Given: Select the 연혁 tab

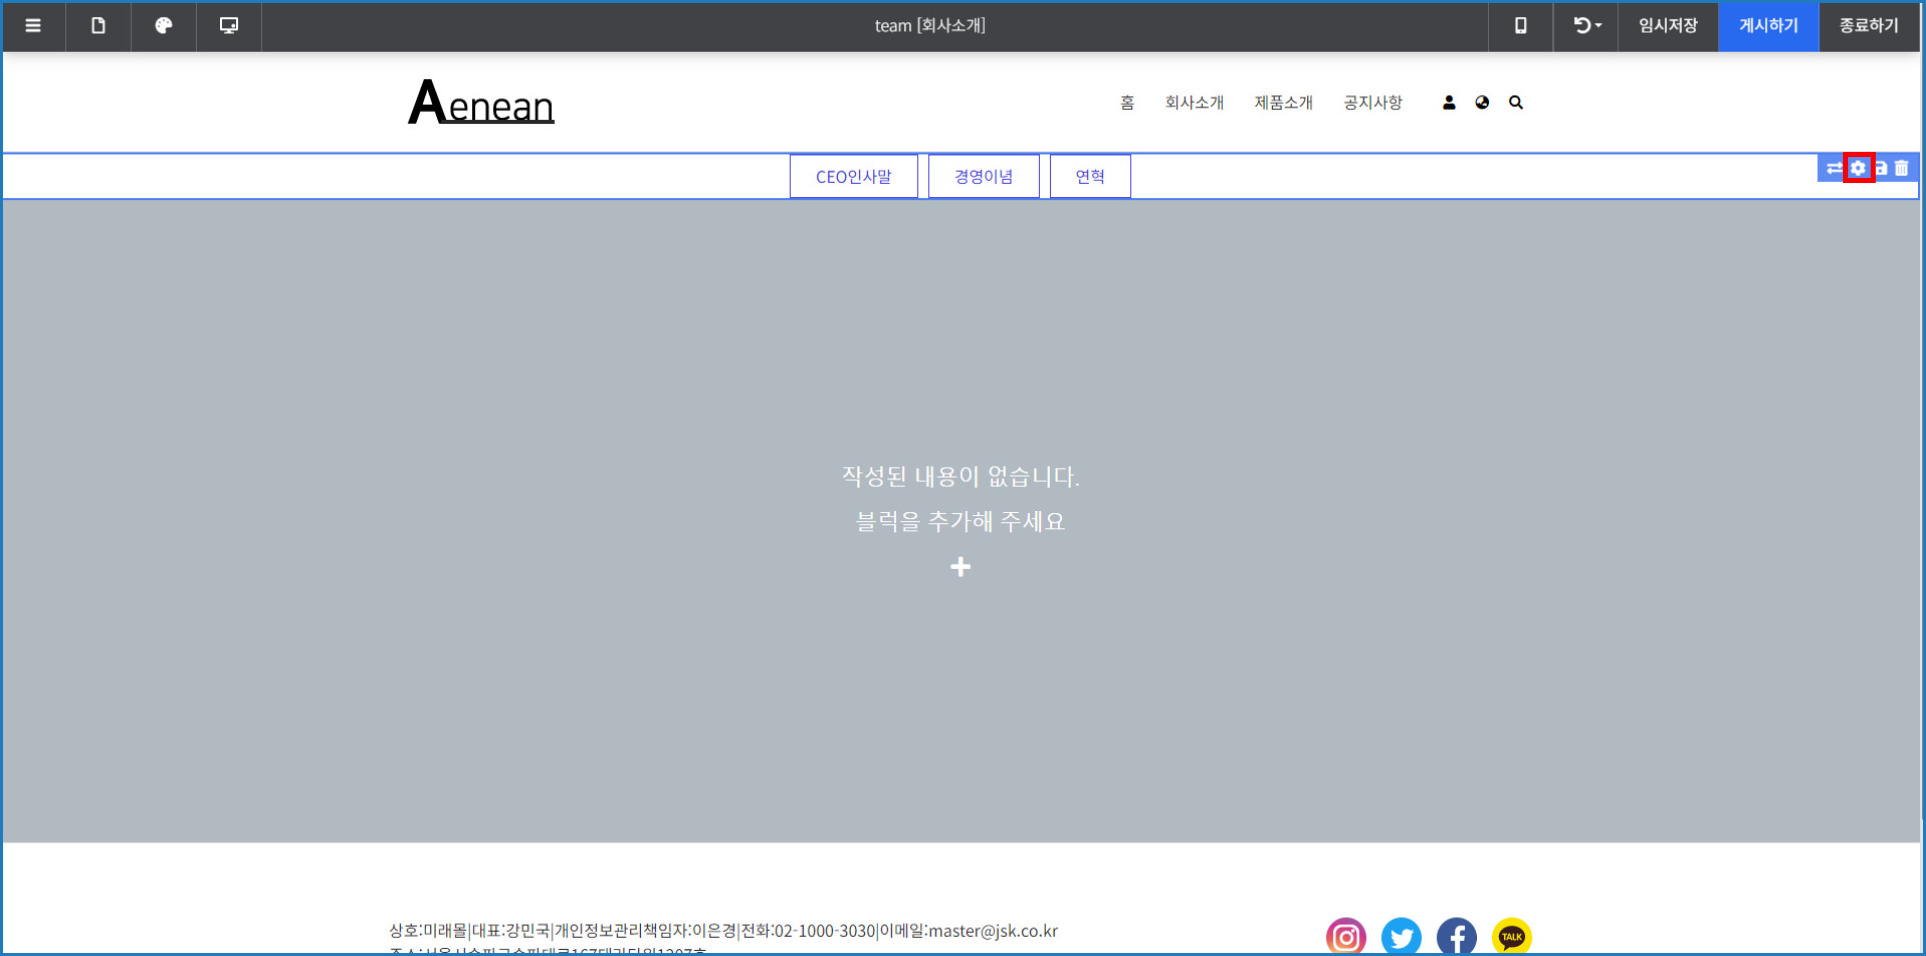Looking at the screenshot, I should click(x=1090, y=177).
